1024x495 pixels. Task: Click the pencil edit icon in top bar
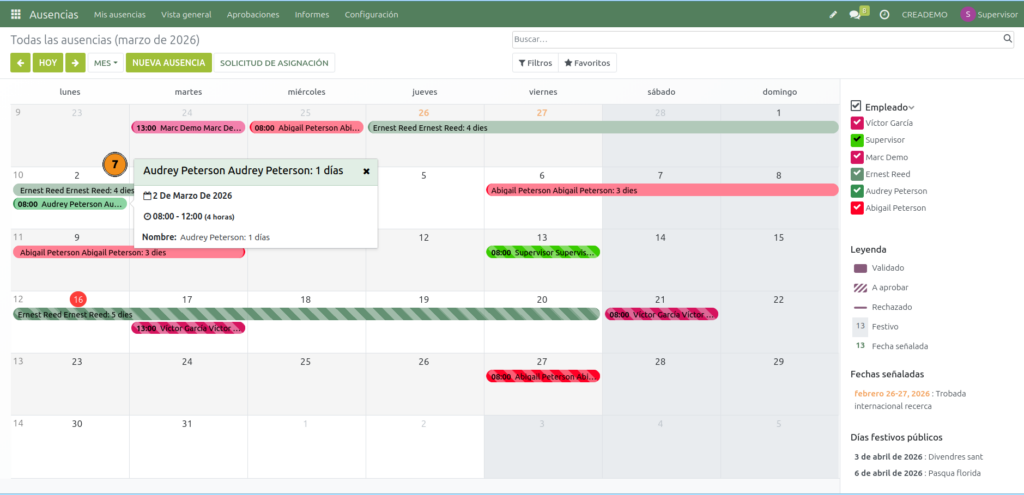click(834, 15)
